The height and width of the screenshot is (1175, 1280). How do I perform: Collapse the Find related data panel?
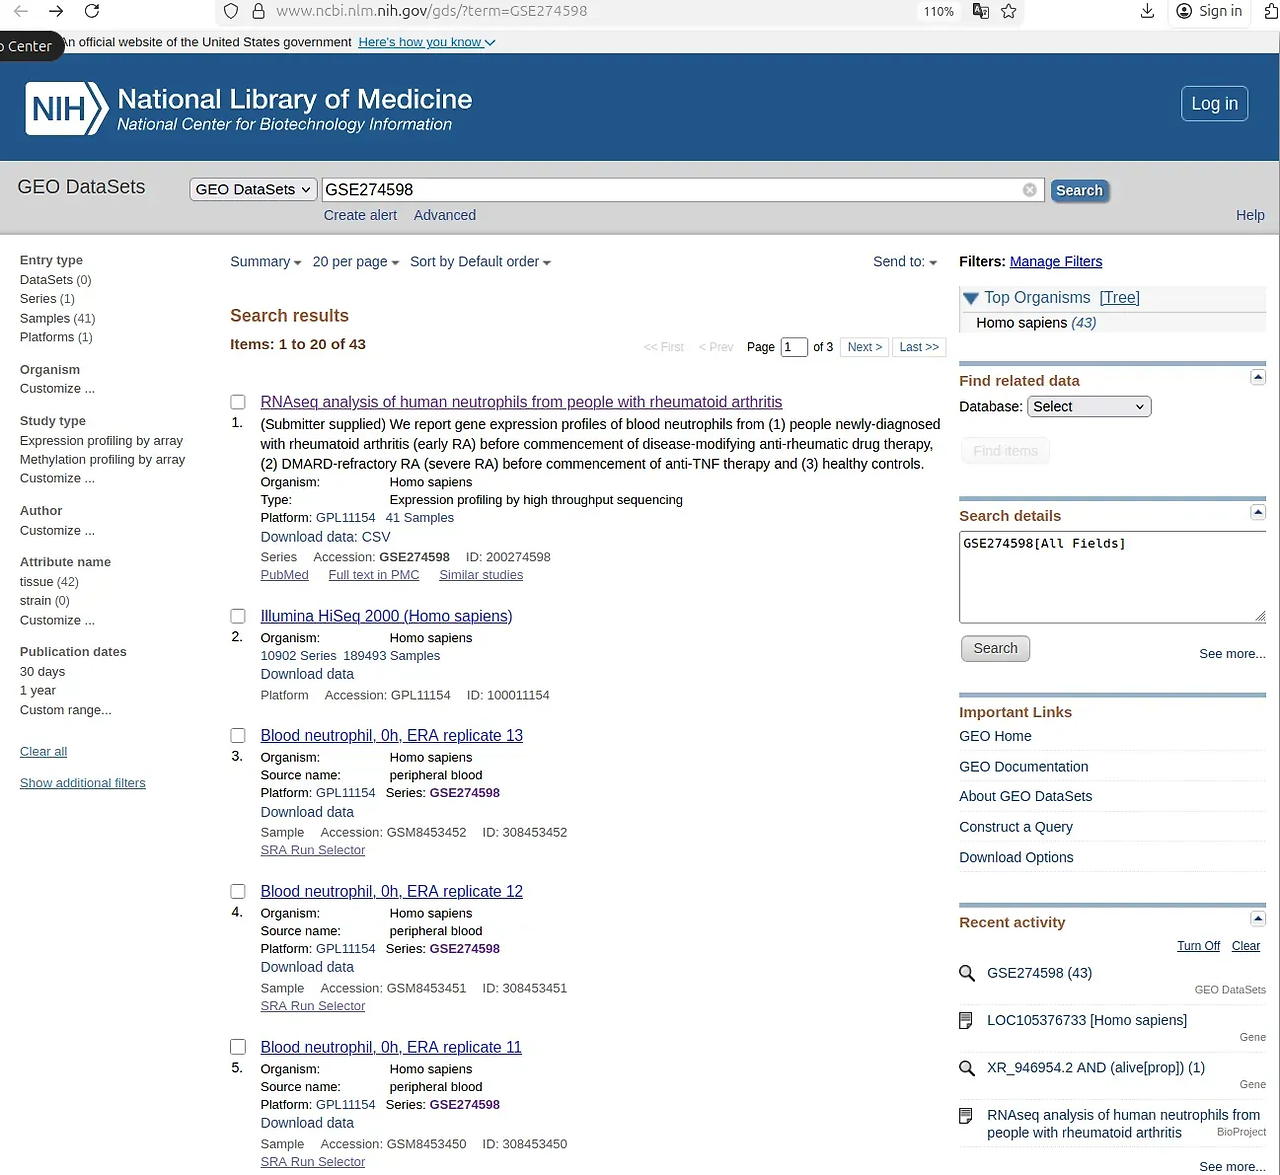(x=1258, y=377)
